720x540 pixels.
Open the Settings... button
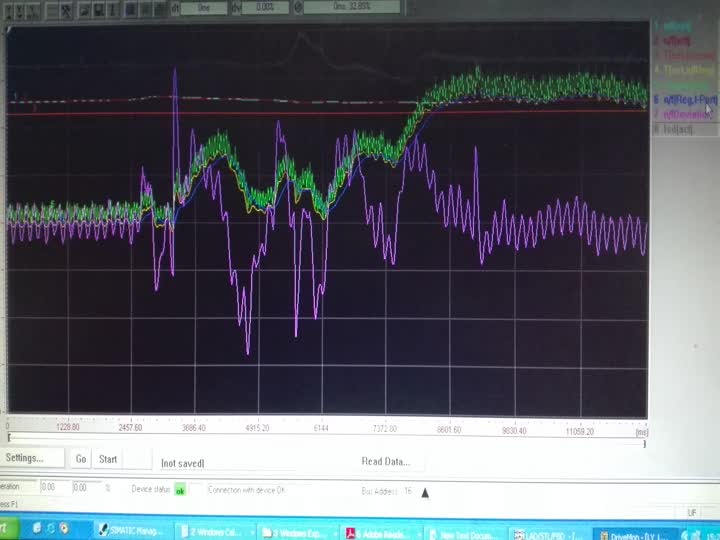(31, 458)
